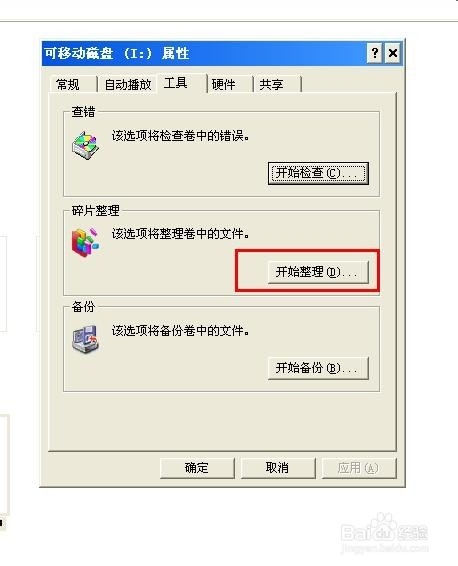
Task: Dismiss dialog using 取消 button
Action: pyautogui.click(x=278, y=468)
